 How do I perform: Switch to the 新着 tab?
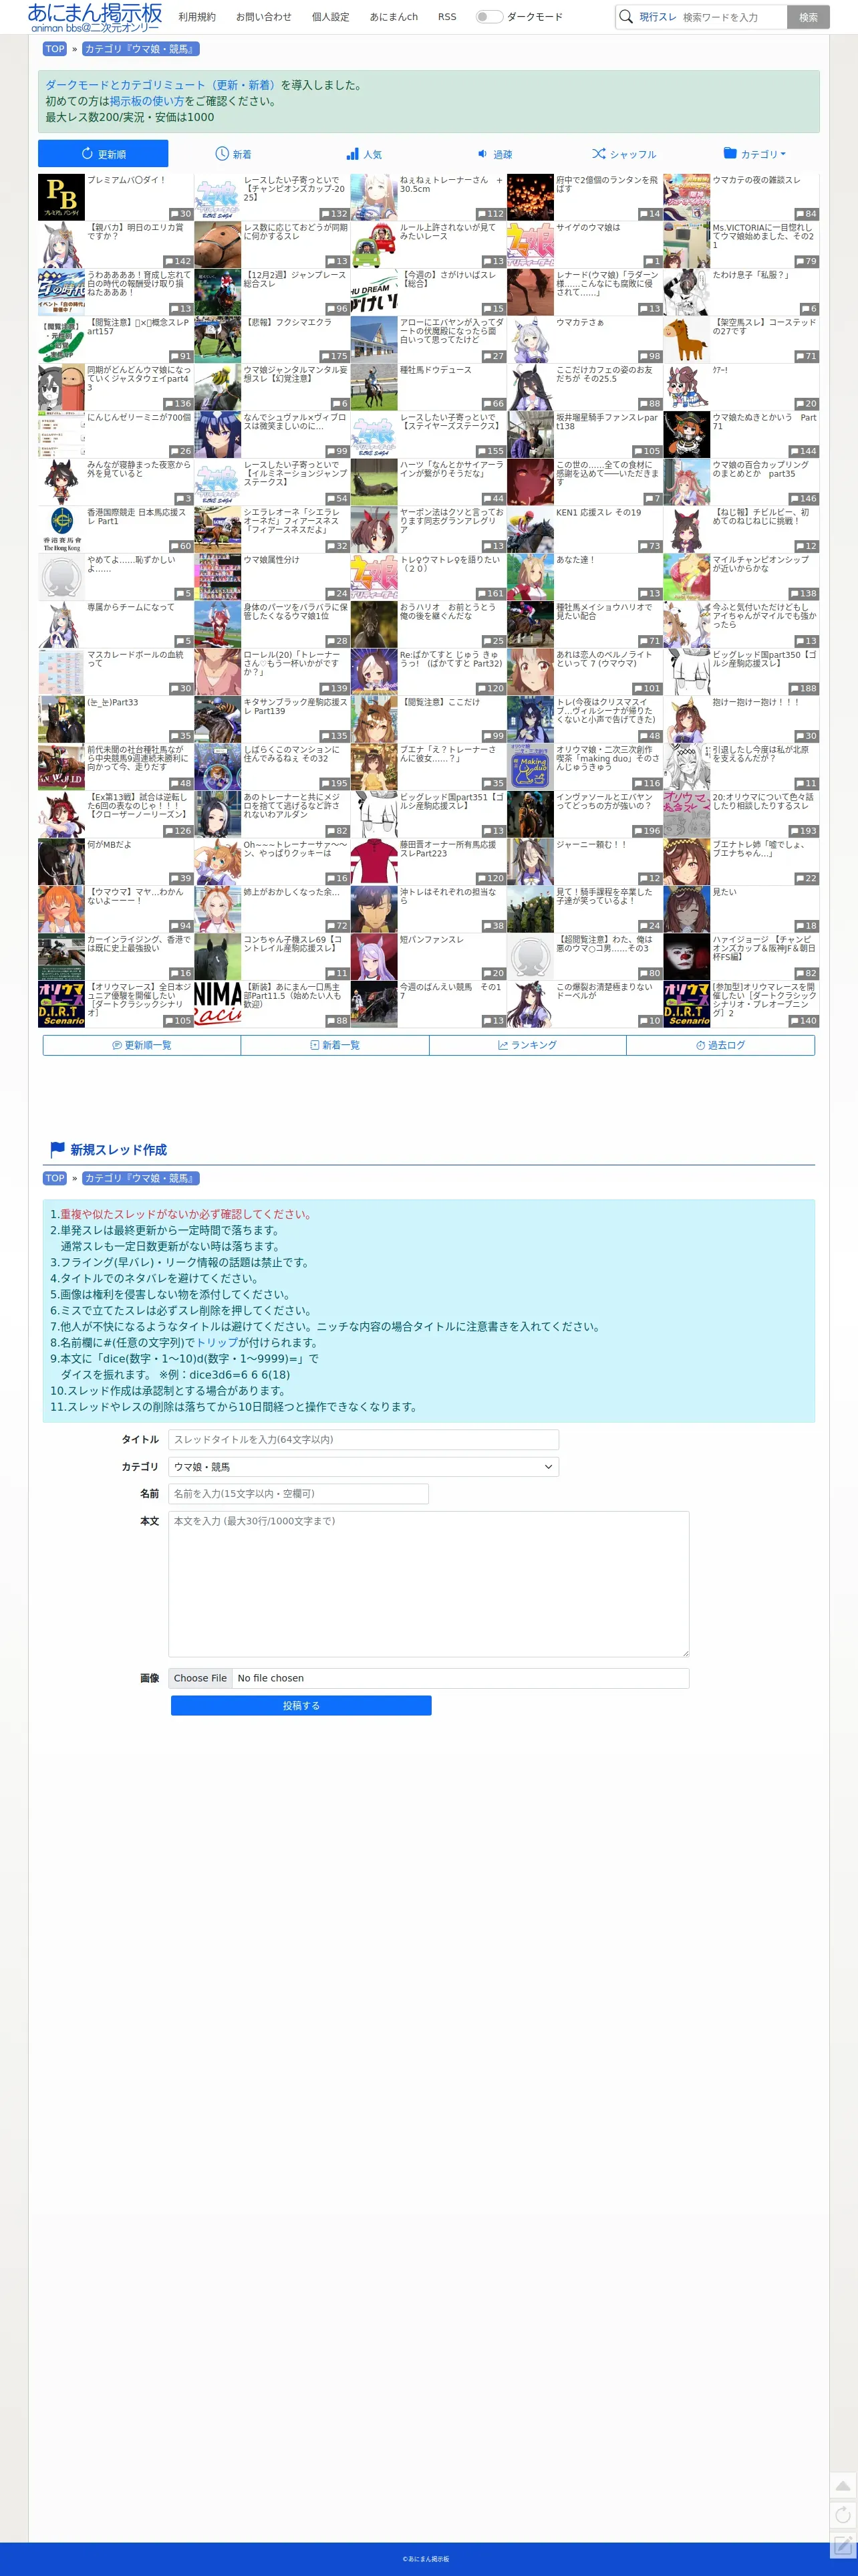pyautogui.click(x=233, y=154)
